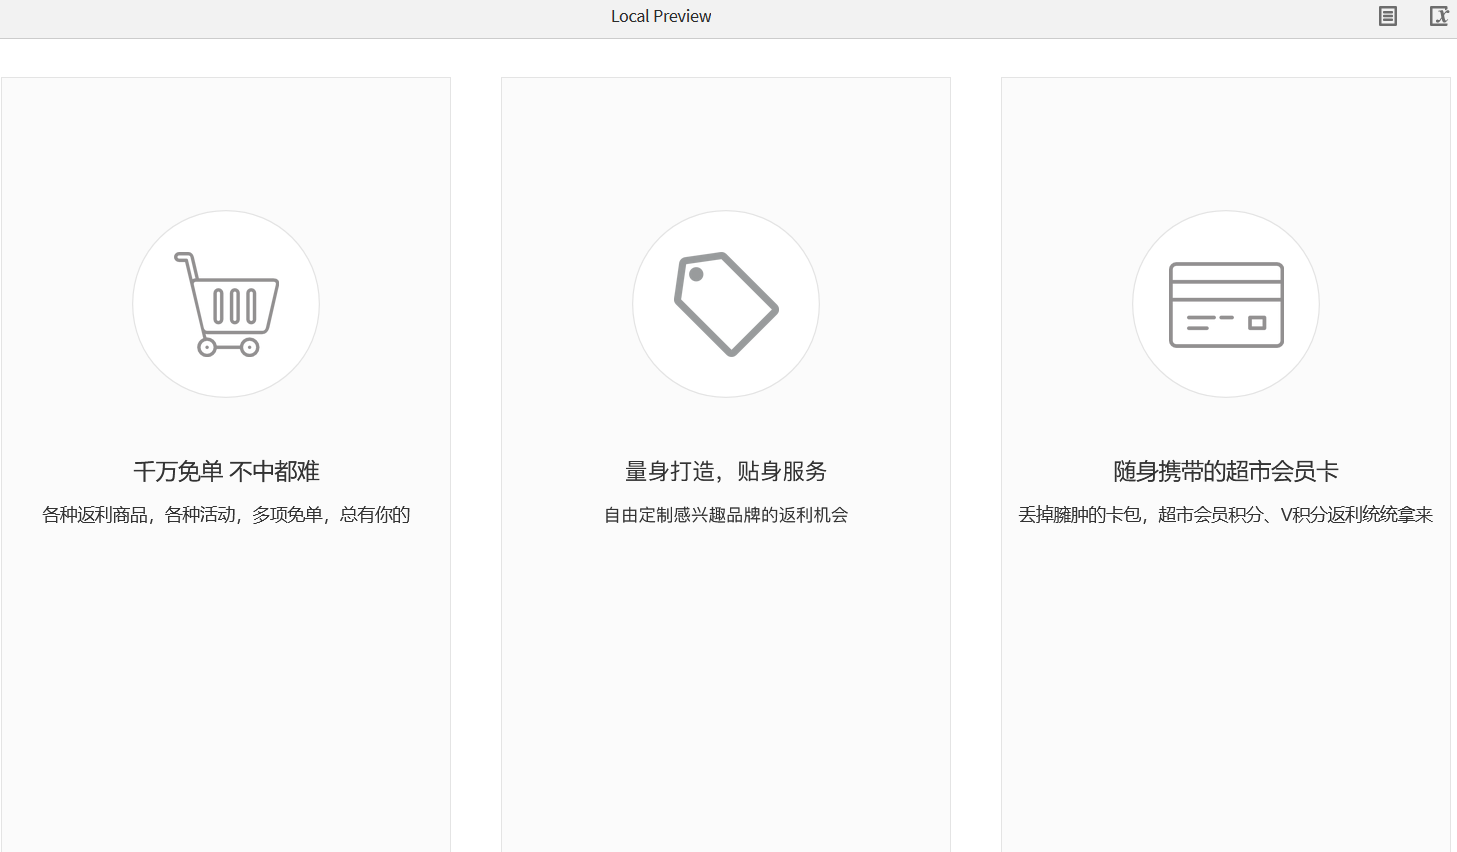Click the heading 千万免单 不中都难

[226, 471]
